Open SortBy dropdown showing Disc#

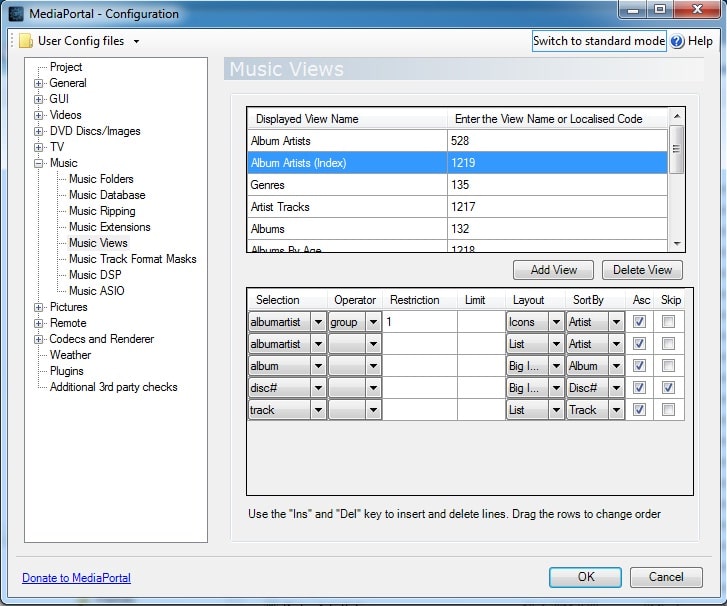(616, 388)
